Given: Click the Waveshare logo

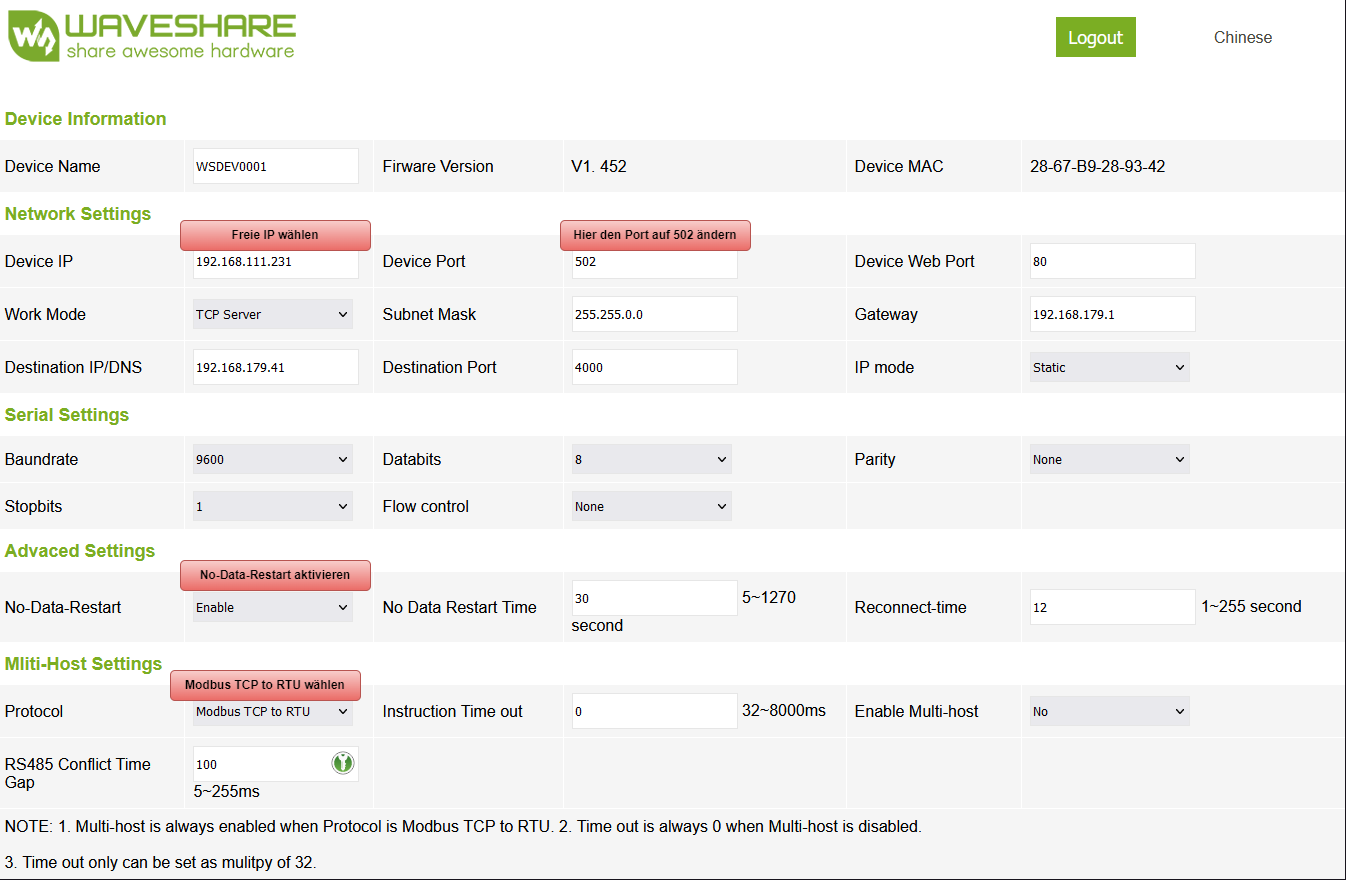Looking at the screenshot, I should [152, 38].
